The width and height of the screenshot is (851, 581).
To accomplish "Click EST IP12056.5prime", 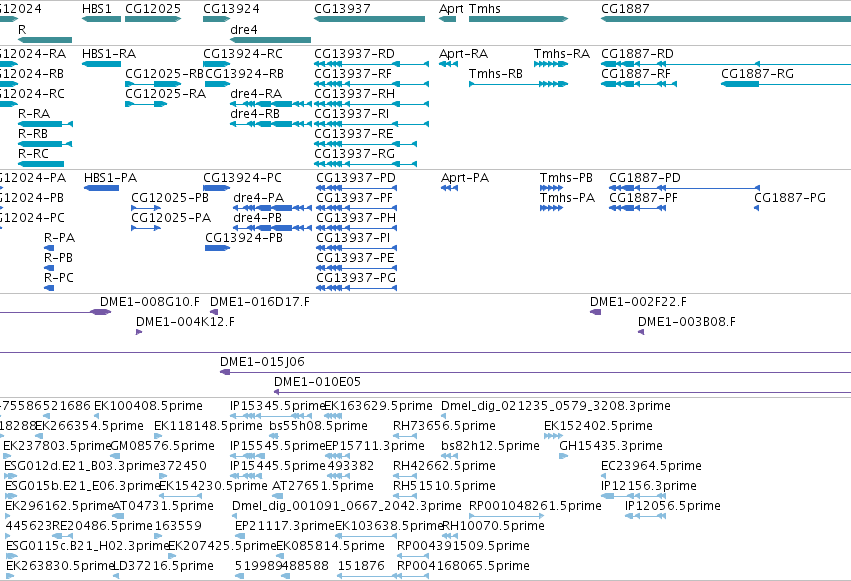I will tap(645, 516).
